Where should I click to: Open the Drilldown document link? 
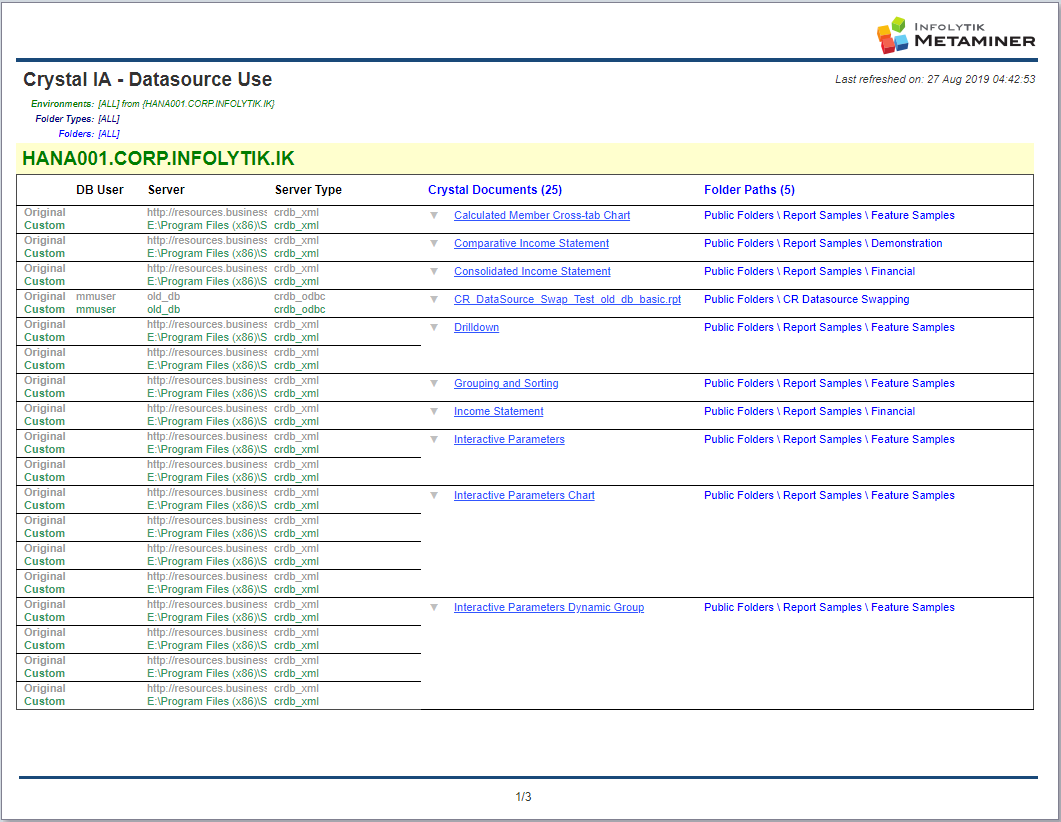click(x=476, y=327)
